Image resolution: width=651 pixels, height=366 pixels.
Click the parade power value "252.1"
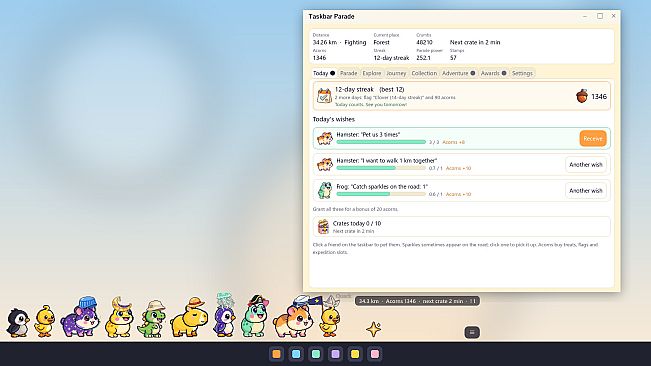click(423, 58)
